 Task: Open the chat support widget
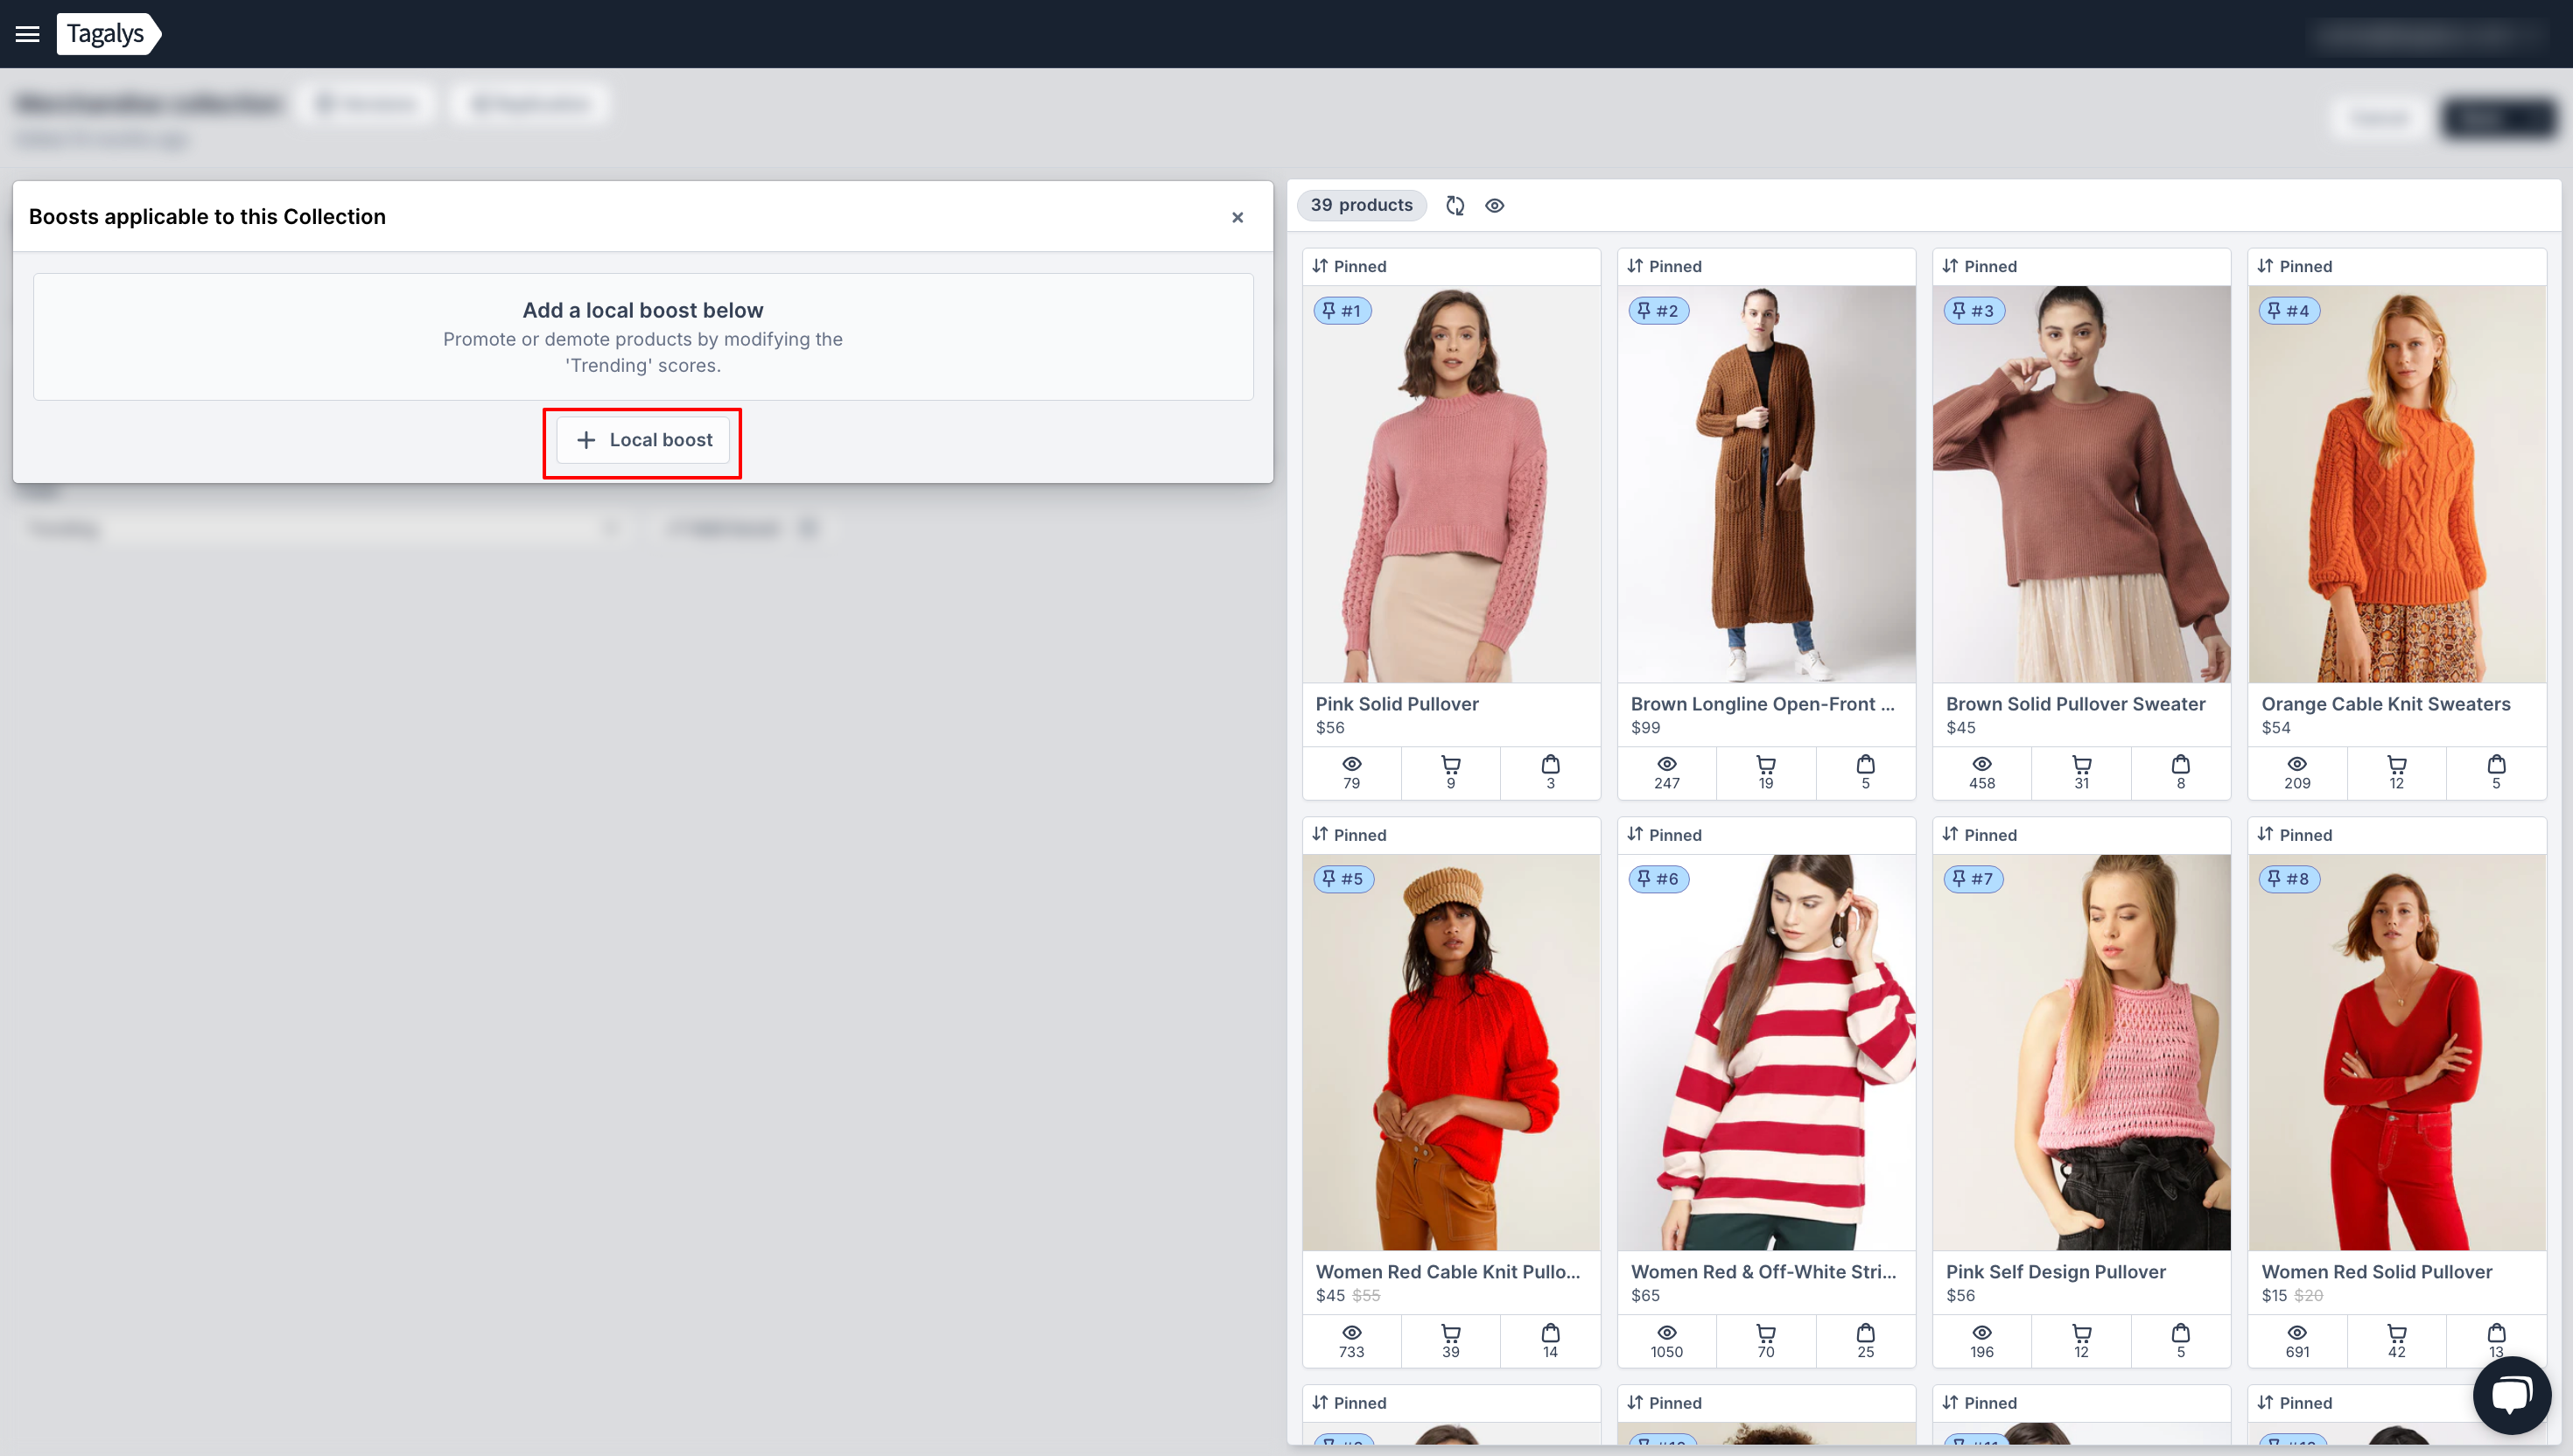(x=2511, y=1394)
